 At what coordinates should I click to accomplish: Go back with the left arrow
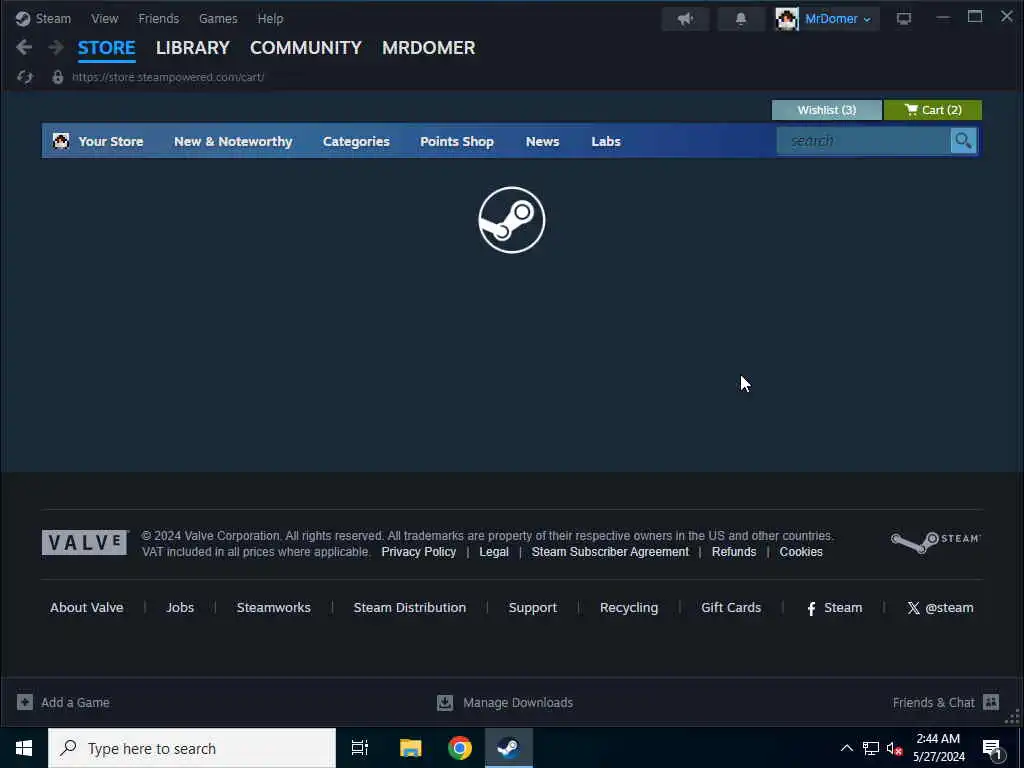pyautogui.click(x=24, y=47)
